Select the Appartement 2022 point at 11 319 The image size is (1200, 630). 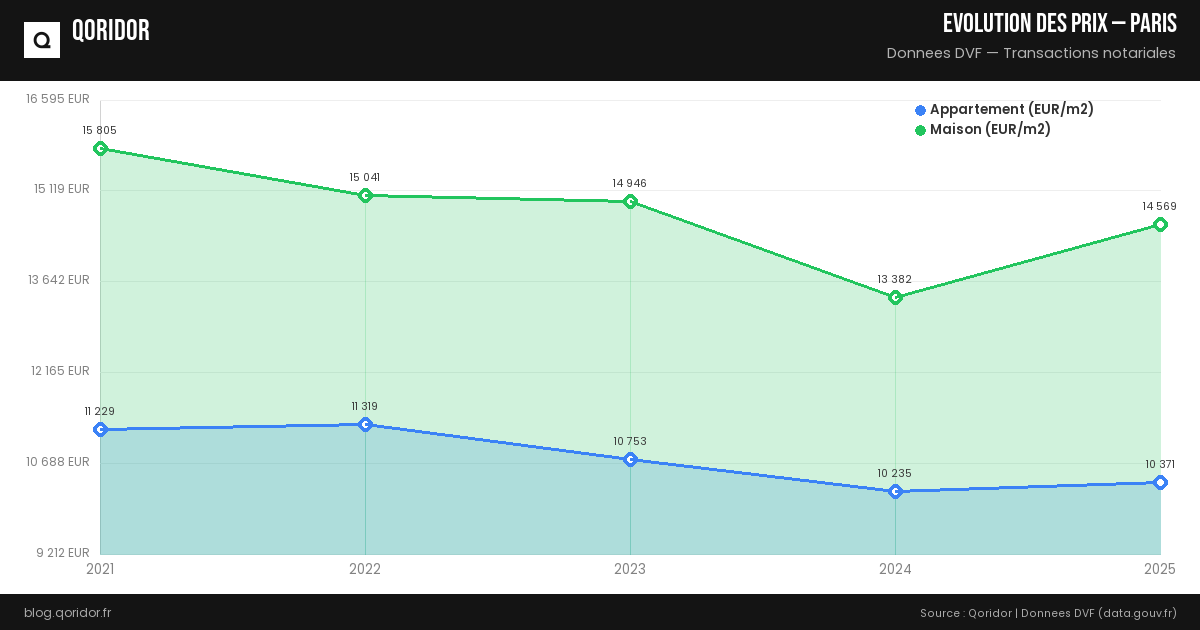click(365, 424)
